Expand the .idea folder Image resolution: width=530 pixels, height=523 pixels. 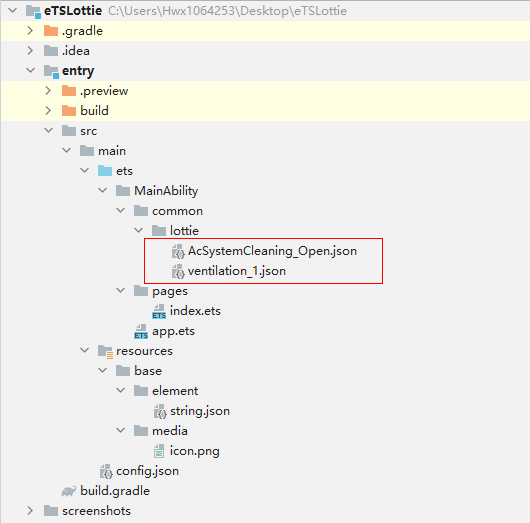coord(30,51)
